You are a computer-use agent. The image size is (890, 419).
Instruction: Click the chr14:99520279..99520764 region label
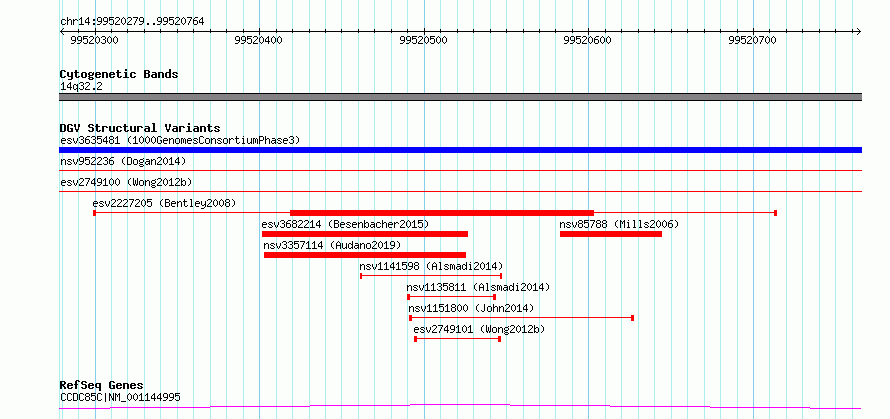click(x=132, y=22)
